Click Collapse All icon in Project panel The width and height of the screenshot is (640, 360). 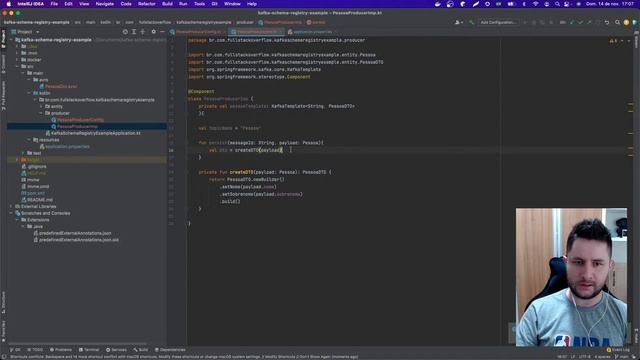coord(142,32)
